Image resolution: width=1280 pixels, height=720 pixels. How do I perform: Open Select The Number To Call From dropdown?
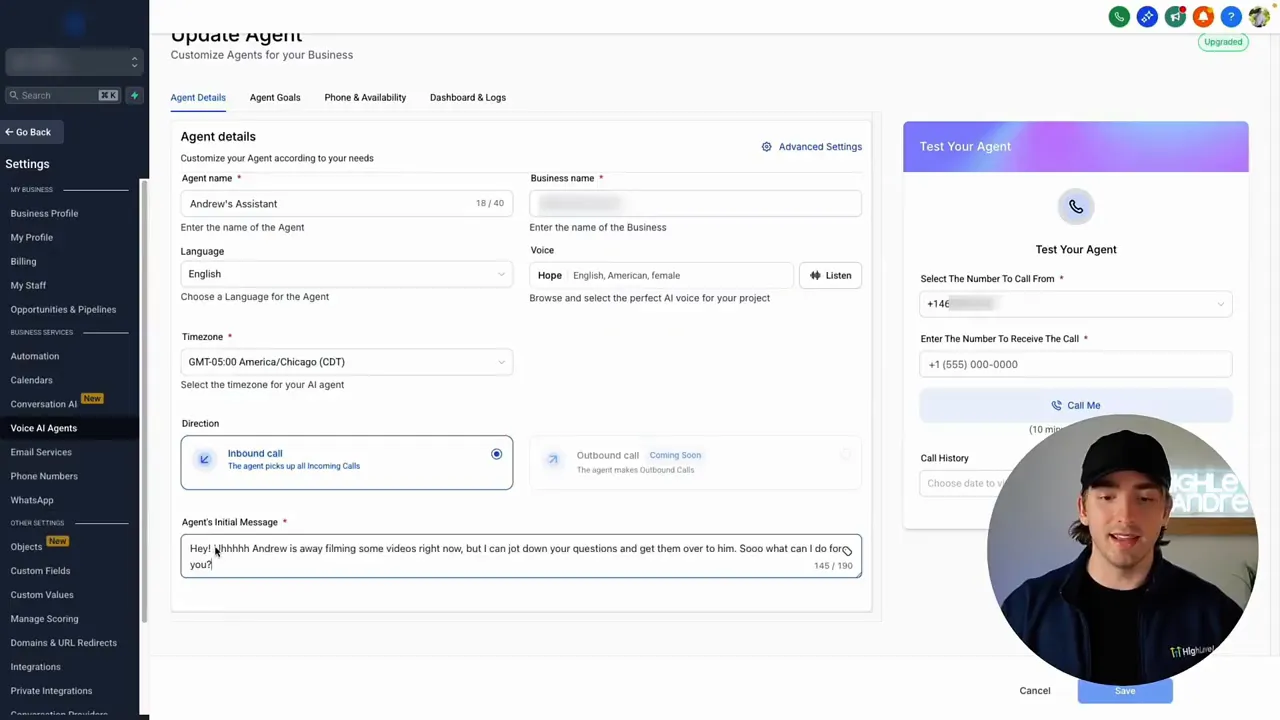pyautogui.click(x=1076, y=304)
